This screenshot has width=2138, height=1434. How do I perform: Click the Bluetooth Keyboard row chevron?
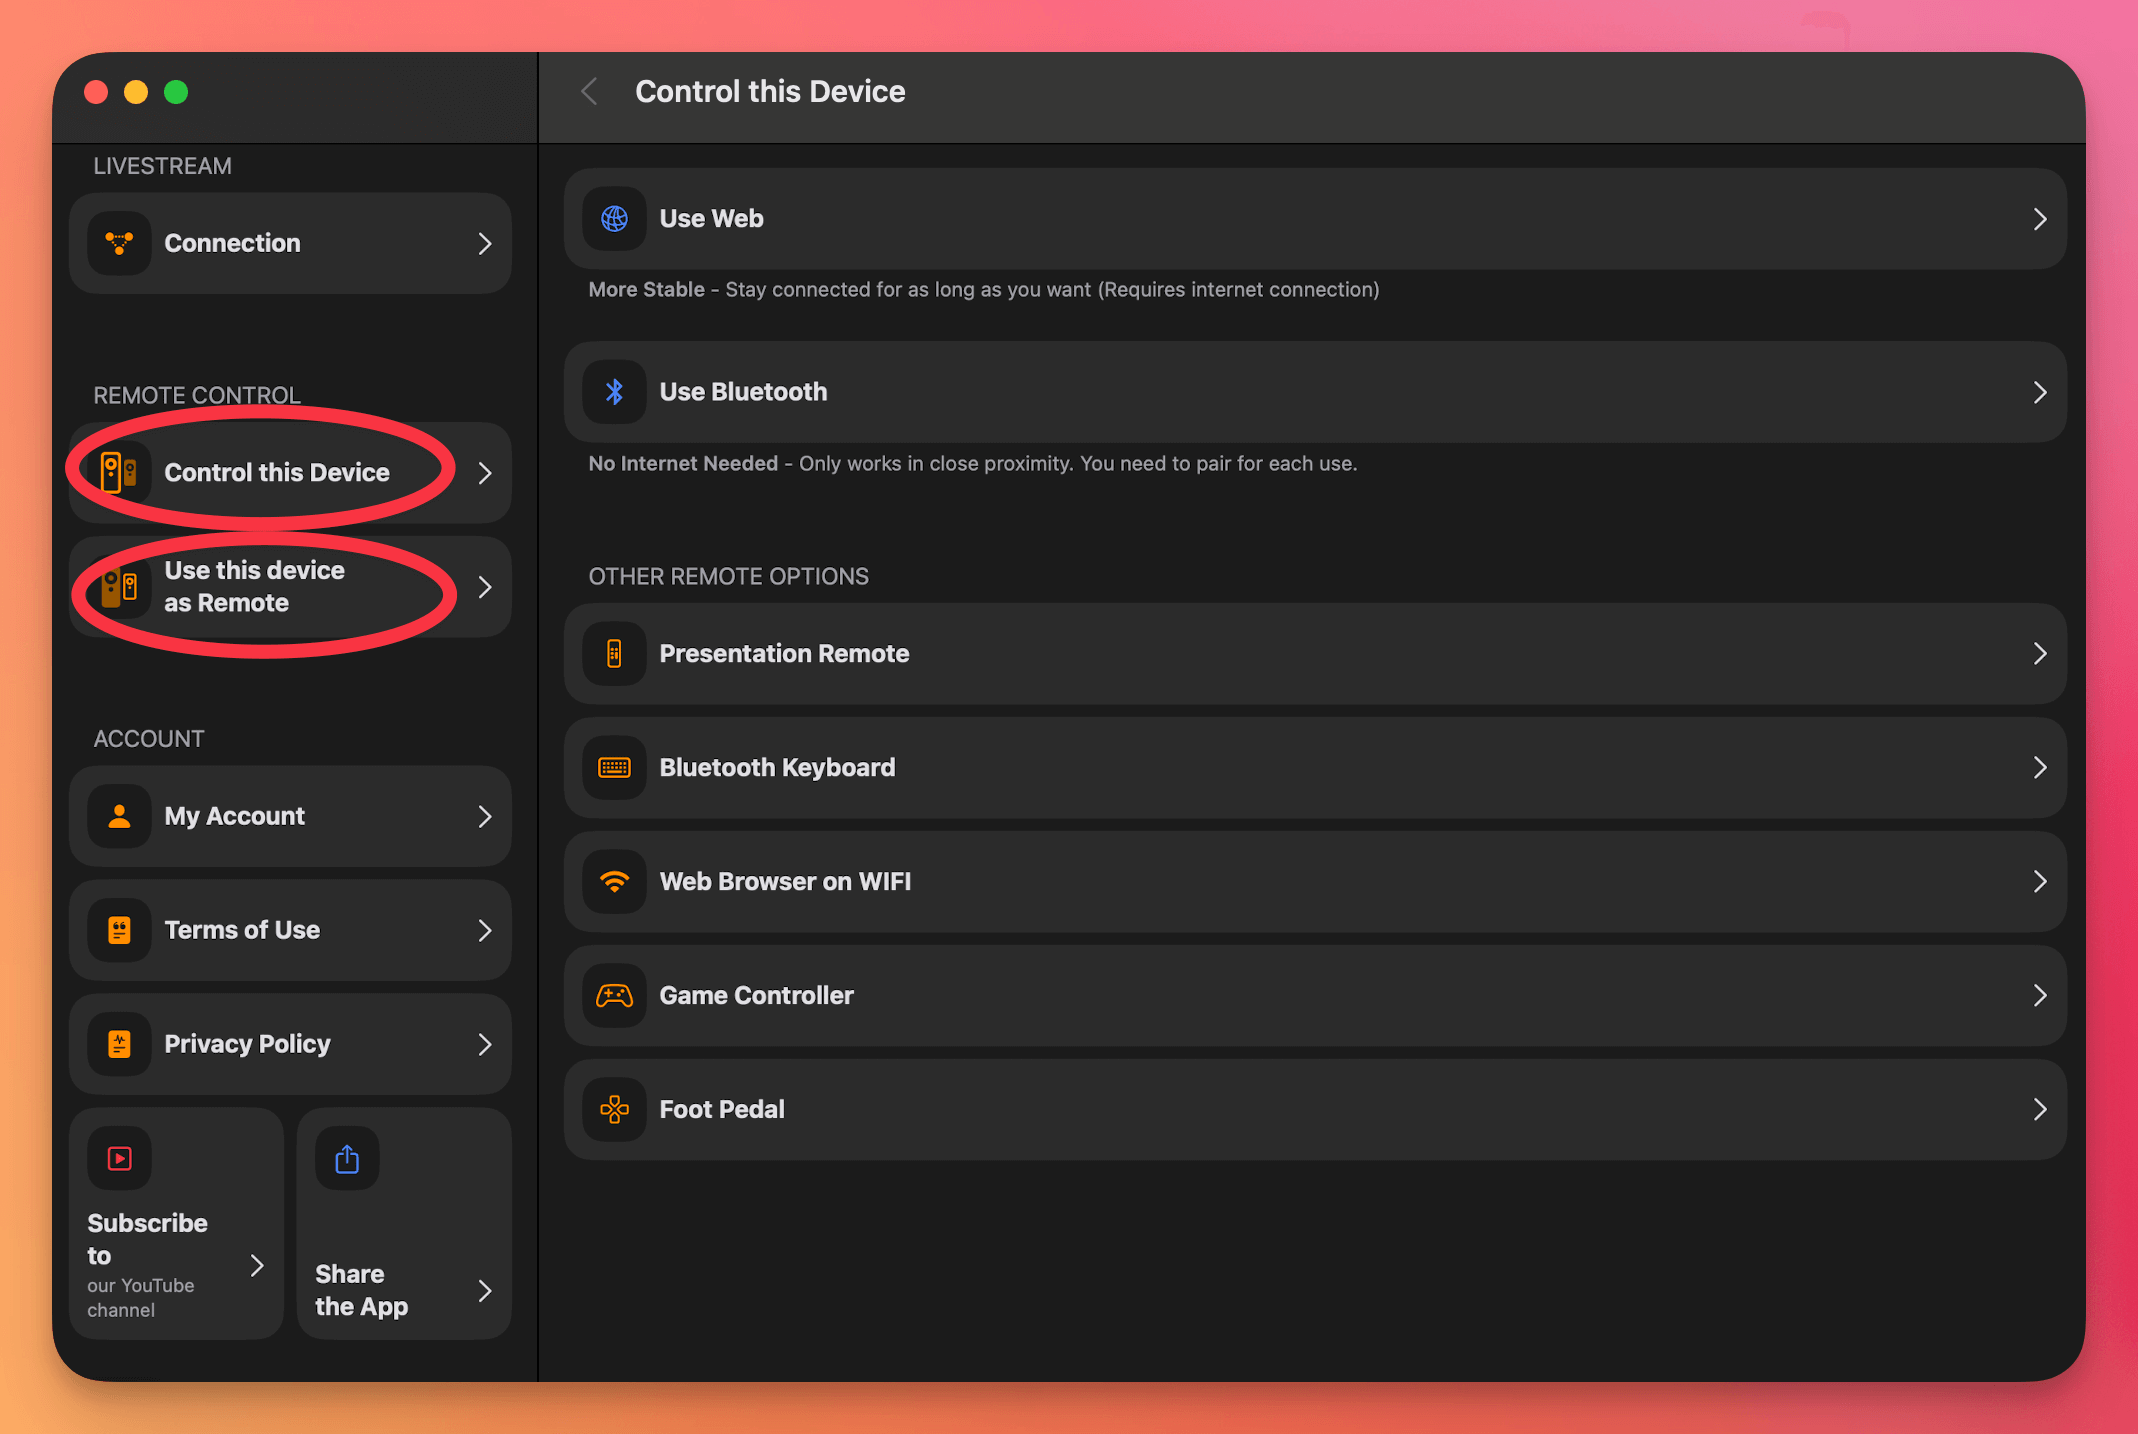(2040, 768)
